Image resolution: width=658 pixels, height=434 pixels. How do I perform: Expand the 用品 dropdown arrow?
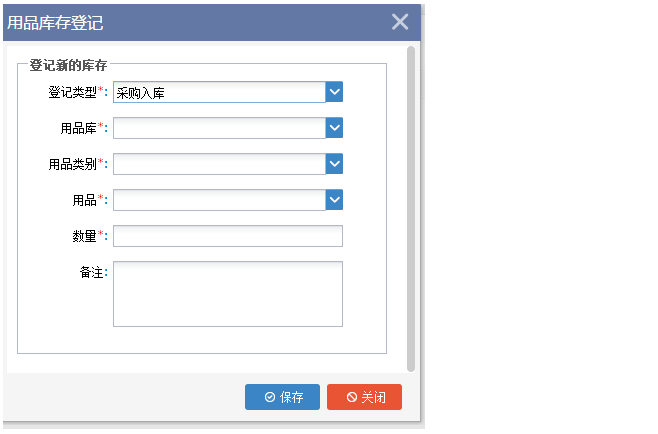click(x=334, y=200)
